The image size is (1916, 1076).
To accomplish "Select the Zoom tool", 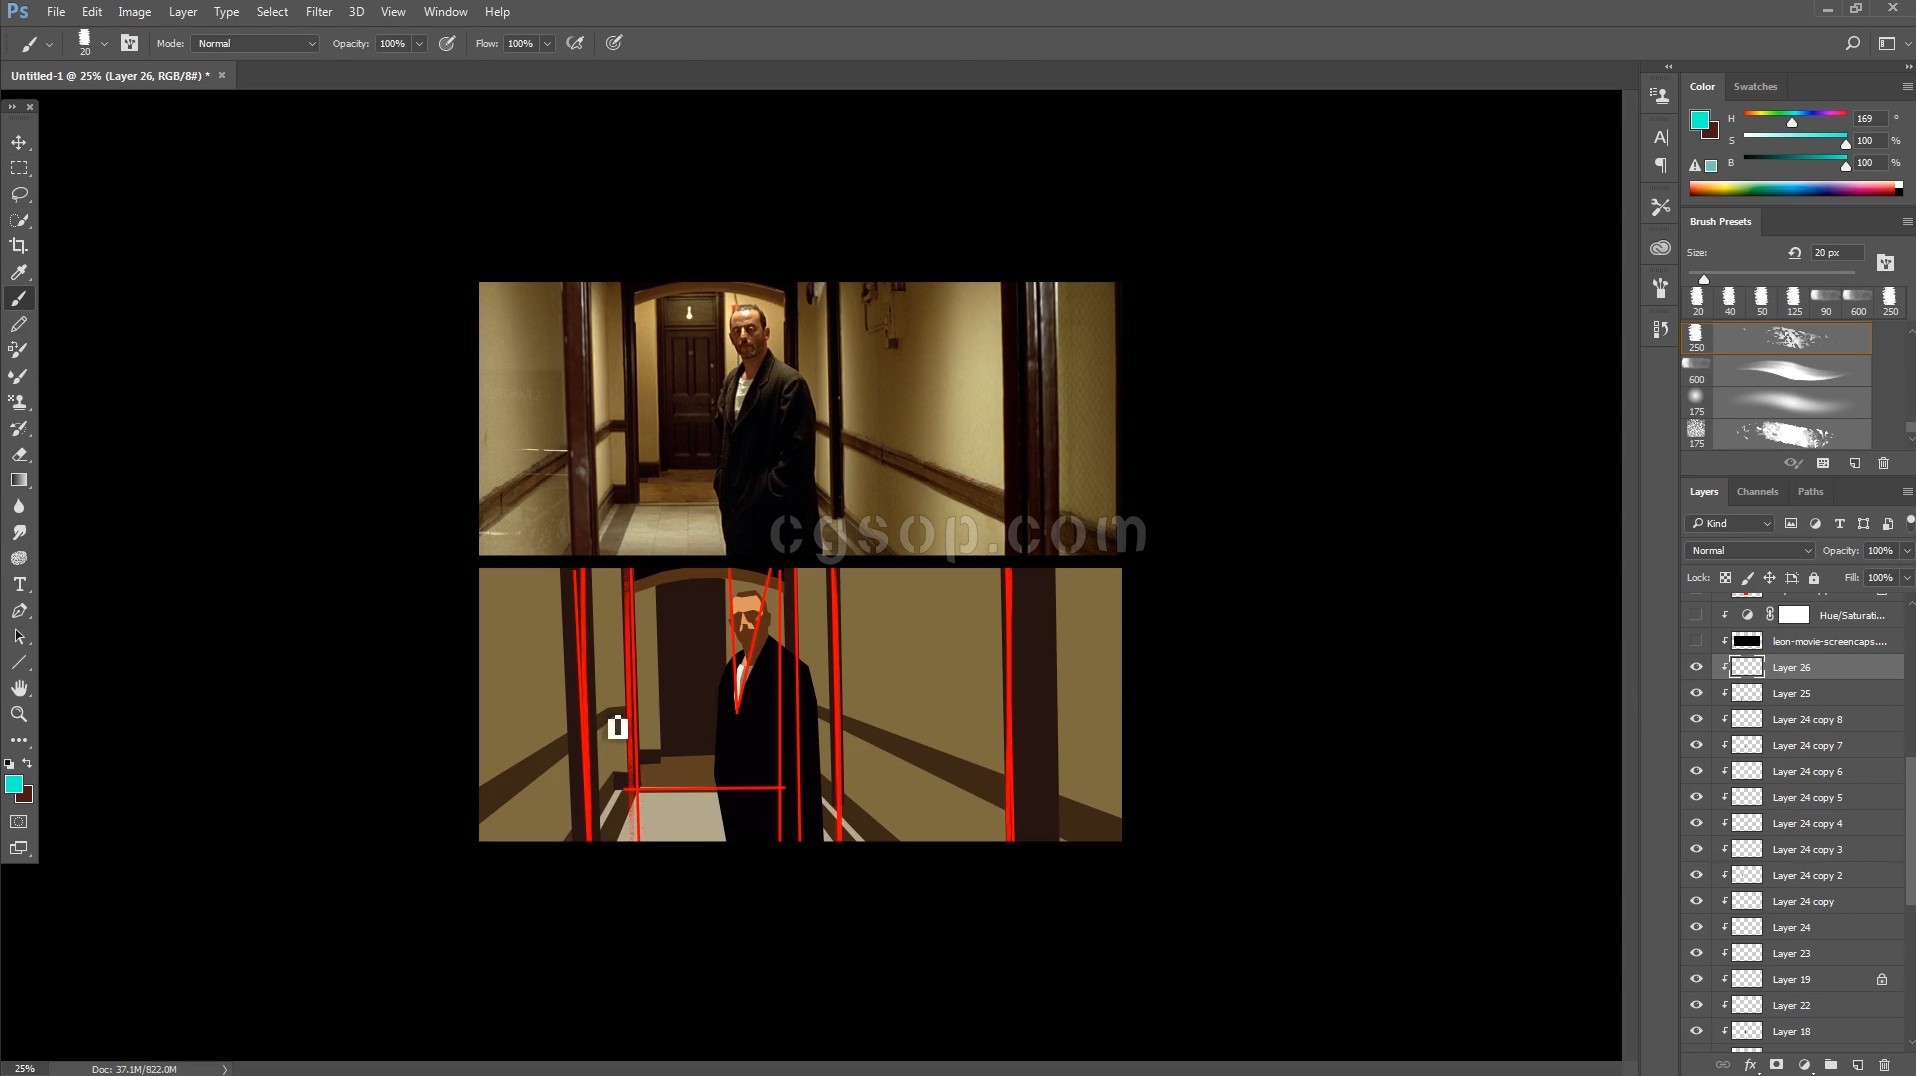I will click(19, 714).
